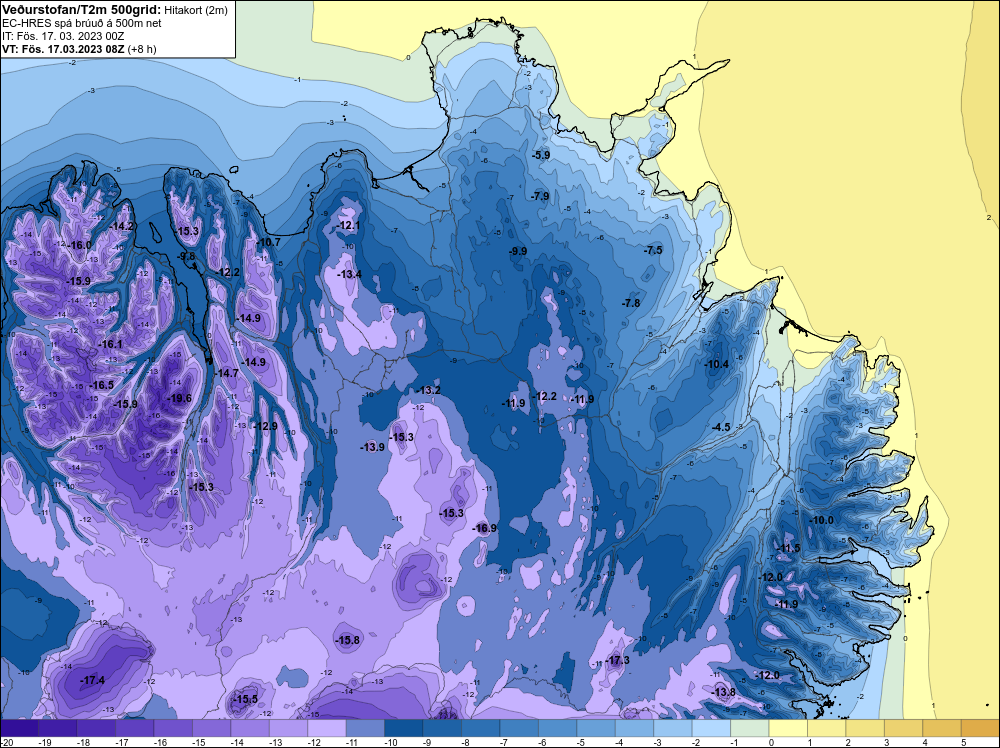Viewport: 1000px width, 748px height.
Task: Click the 'EC-HRES spá brúuð á 500m net' line
Action: [82, 23]
